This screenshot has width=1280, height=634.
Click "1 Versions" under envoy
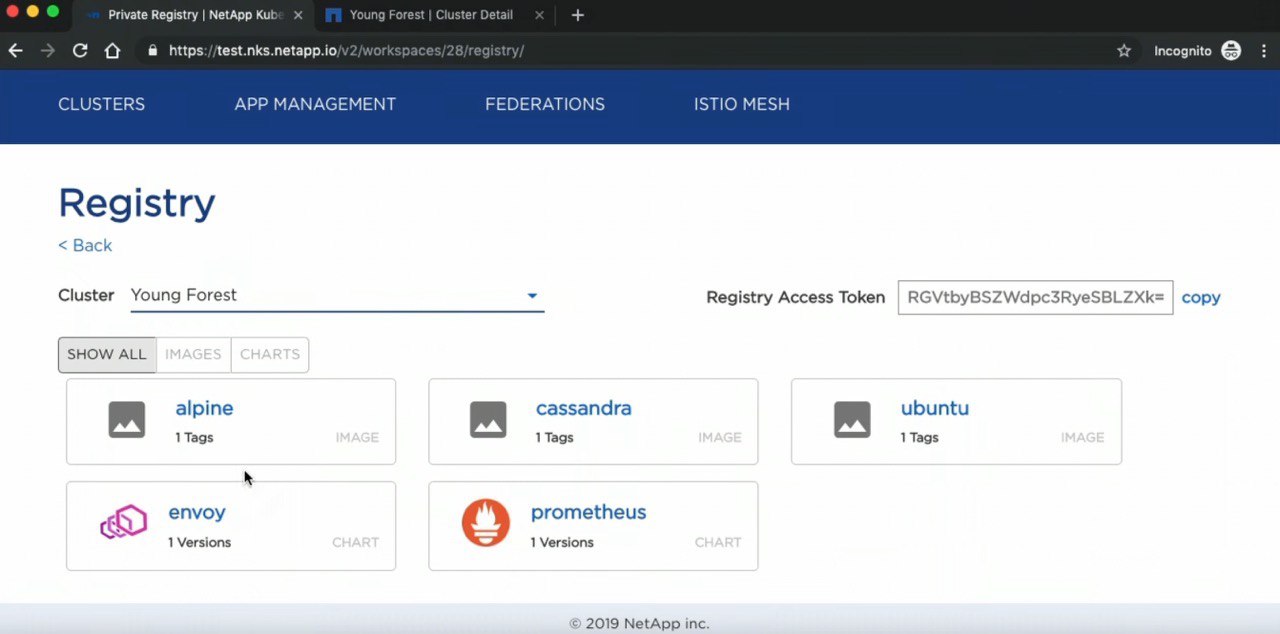(199, 542)
